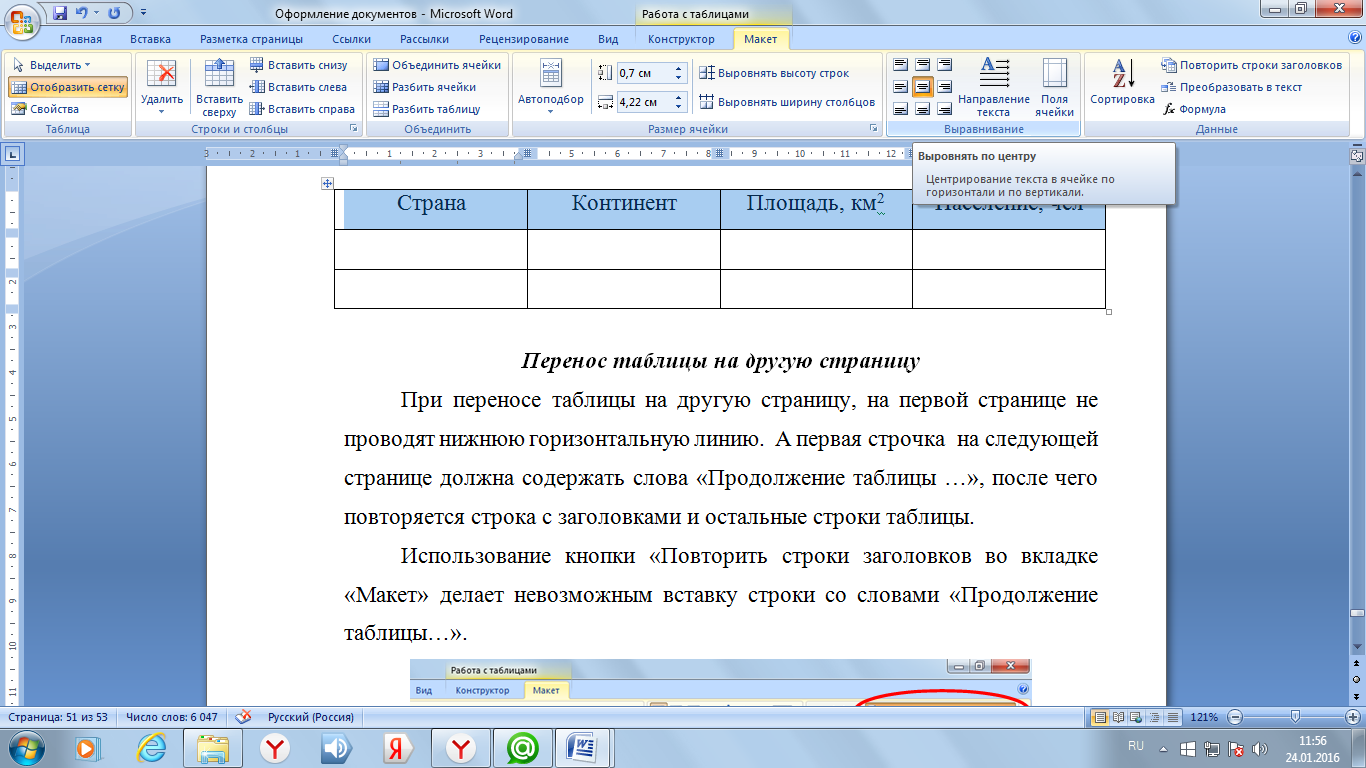Open the Удалить dropdown
Viewport: 1366px width, 768px height.
pos(162,87)
